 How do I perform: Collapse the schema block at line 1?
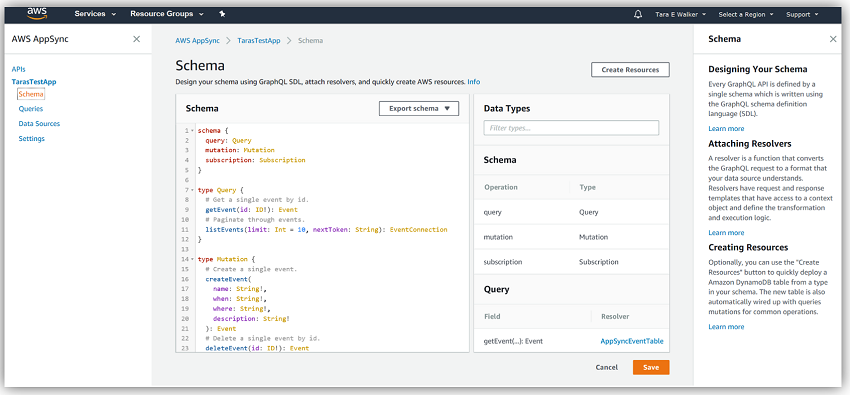(192, 131)
